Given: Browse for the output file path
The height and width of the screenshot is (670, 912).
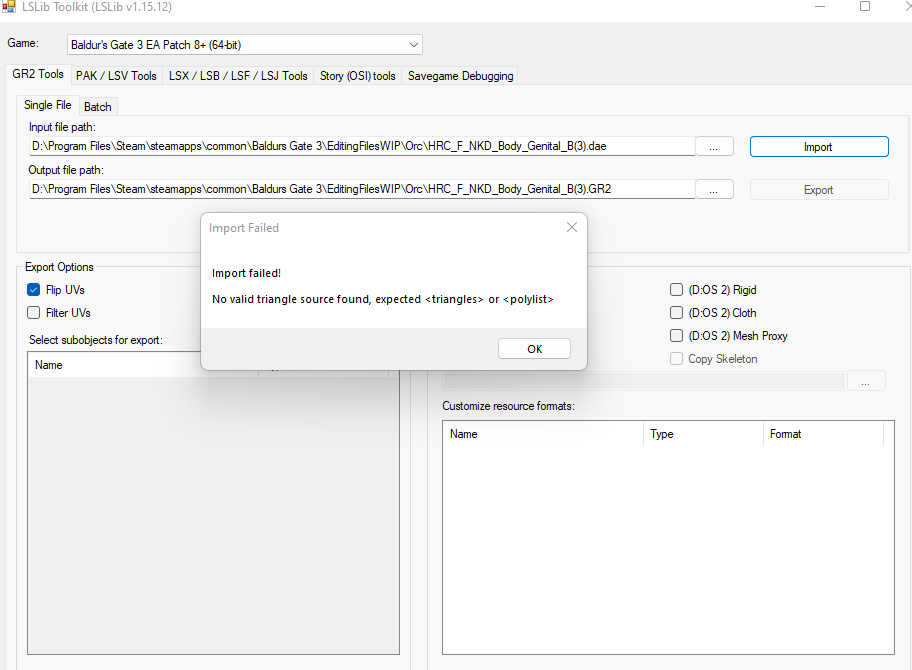Looking at the screenshot, I should click(x=714, y=190).
